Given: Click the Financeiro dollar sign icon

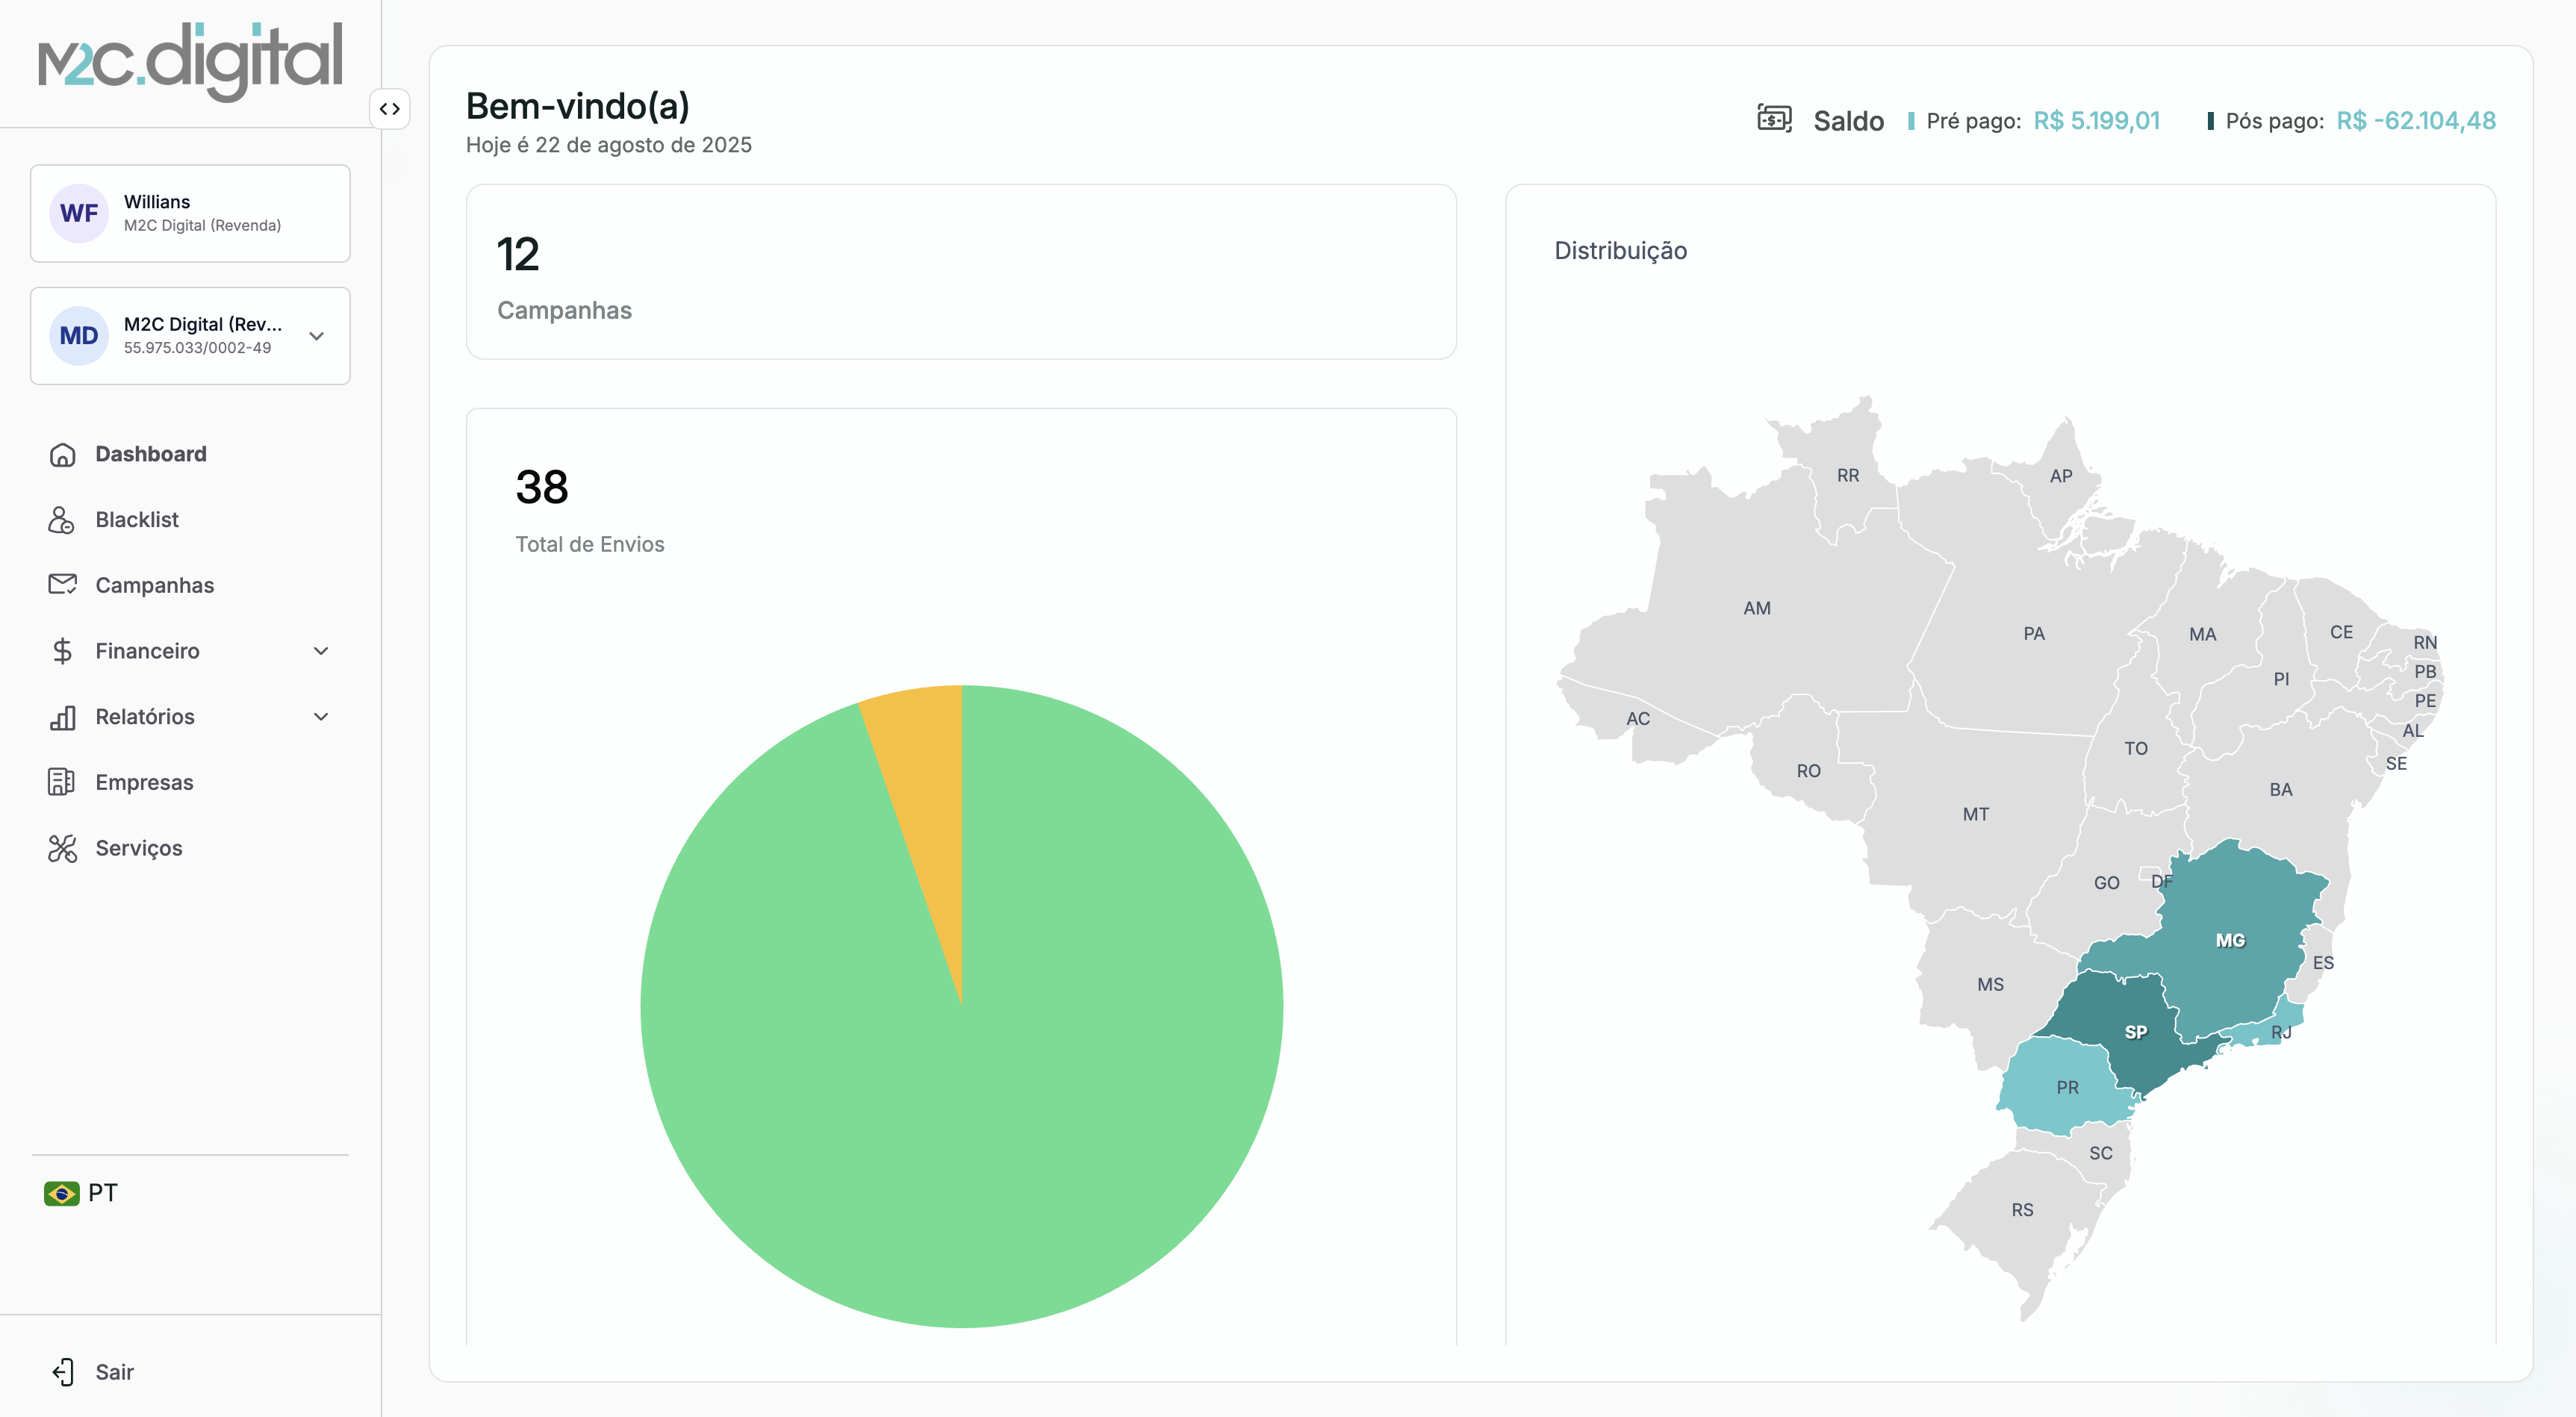Looking at the screenshot, I should [62, 651].
